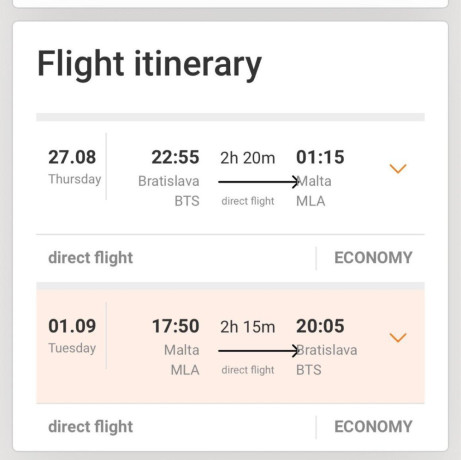Click the return flight direction arrow
461x460 pixels.
click(259, 351)
